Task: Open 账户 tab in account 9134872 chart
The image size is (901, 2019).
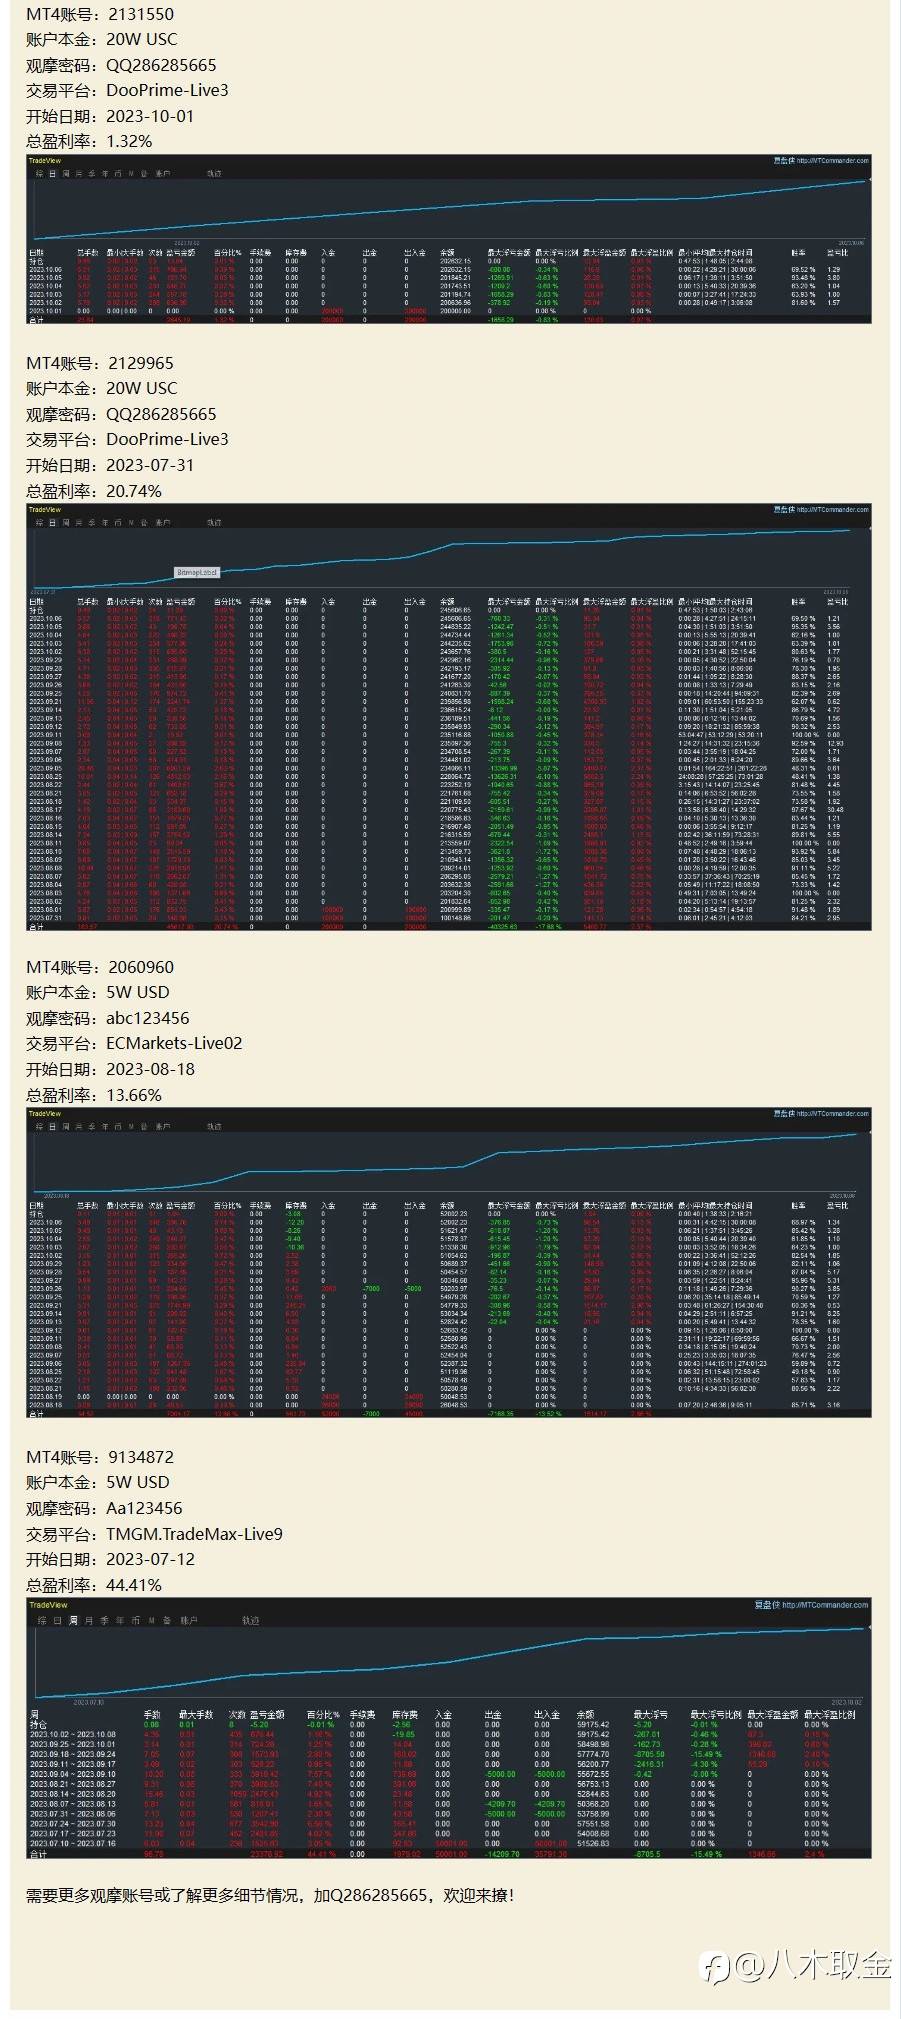Action: click(x=189, y=1620)
